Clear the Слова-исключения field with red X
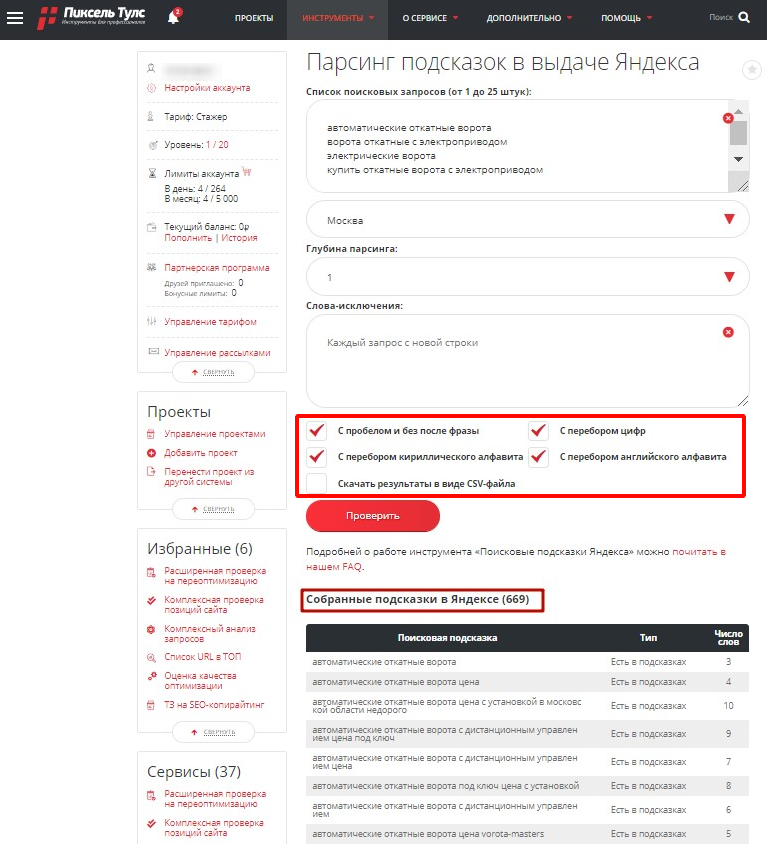The image size is (767, 844). (728, 332)
